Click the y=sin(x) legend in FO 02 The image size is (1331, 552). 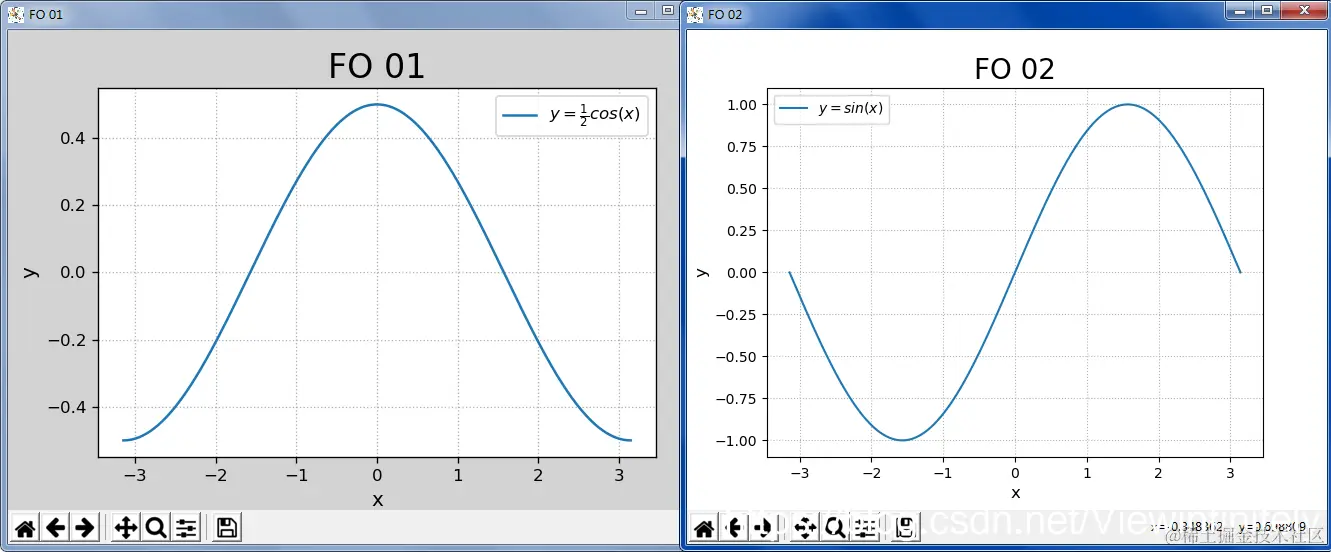(x=832, y=109)
